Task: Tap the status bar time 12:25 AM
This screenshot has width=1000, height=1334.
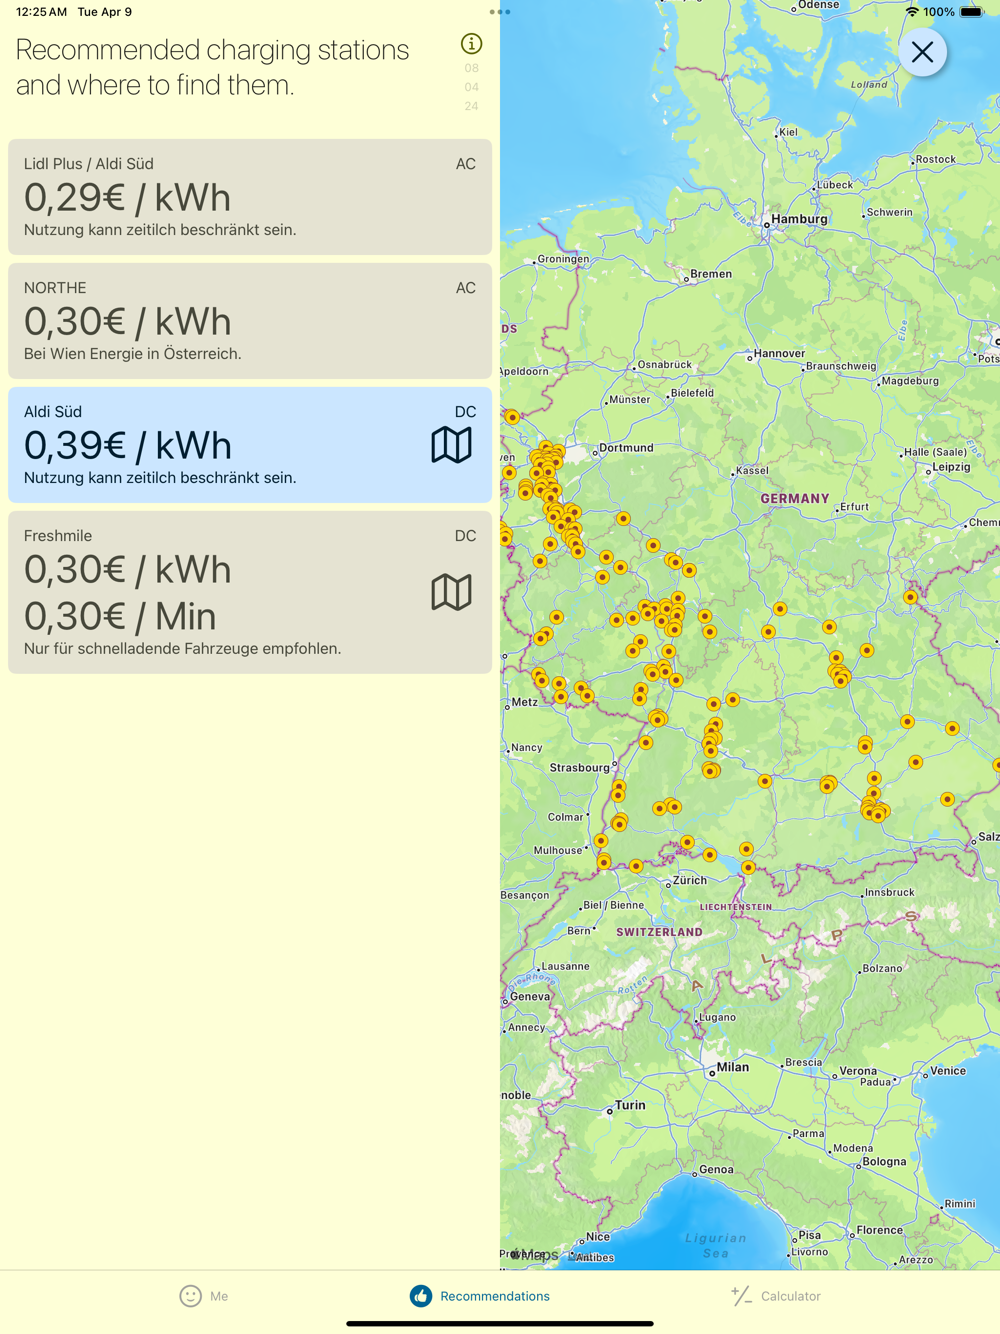Action: (x=41, y=12)
